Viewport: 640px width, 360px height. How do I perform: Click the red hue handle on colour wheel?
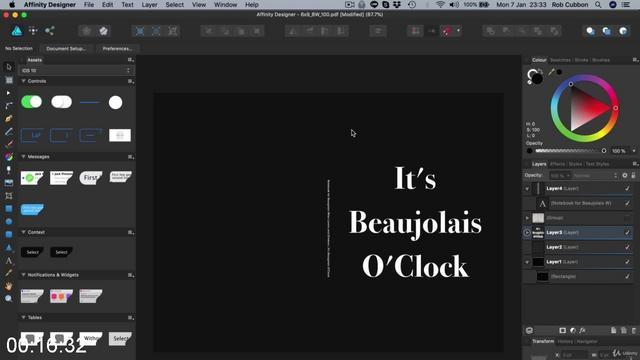(616, 108)
